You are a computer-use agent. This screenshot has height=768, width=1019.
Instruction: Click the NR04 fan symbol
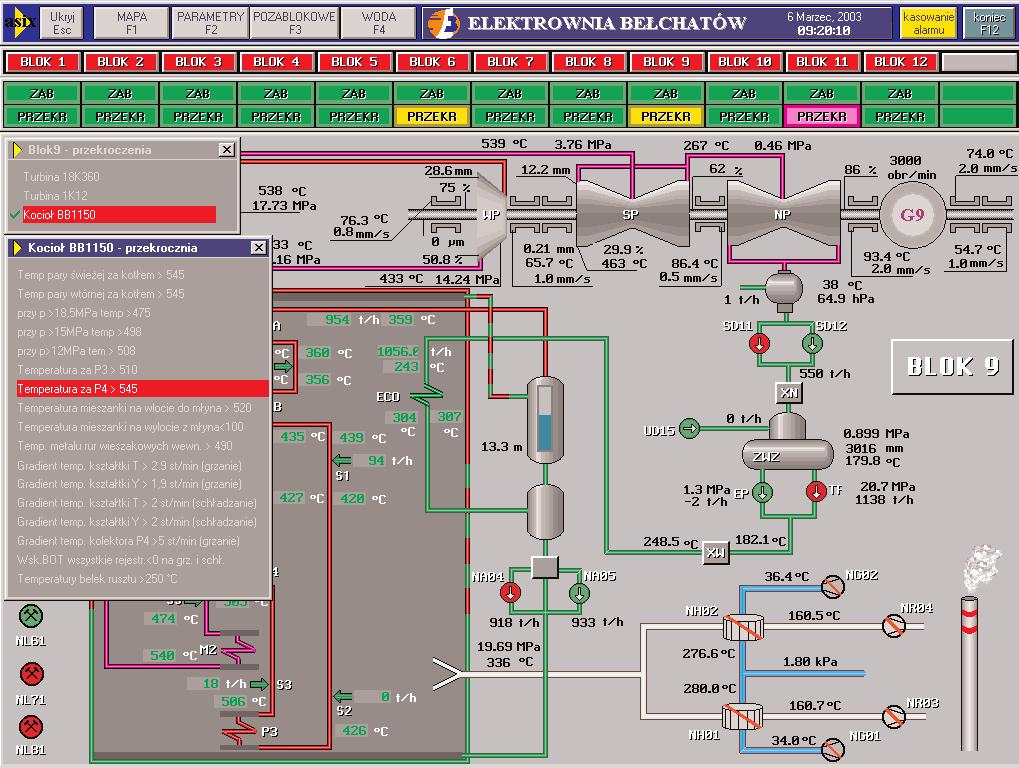(x=894, y=625)
